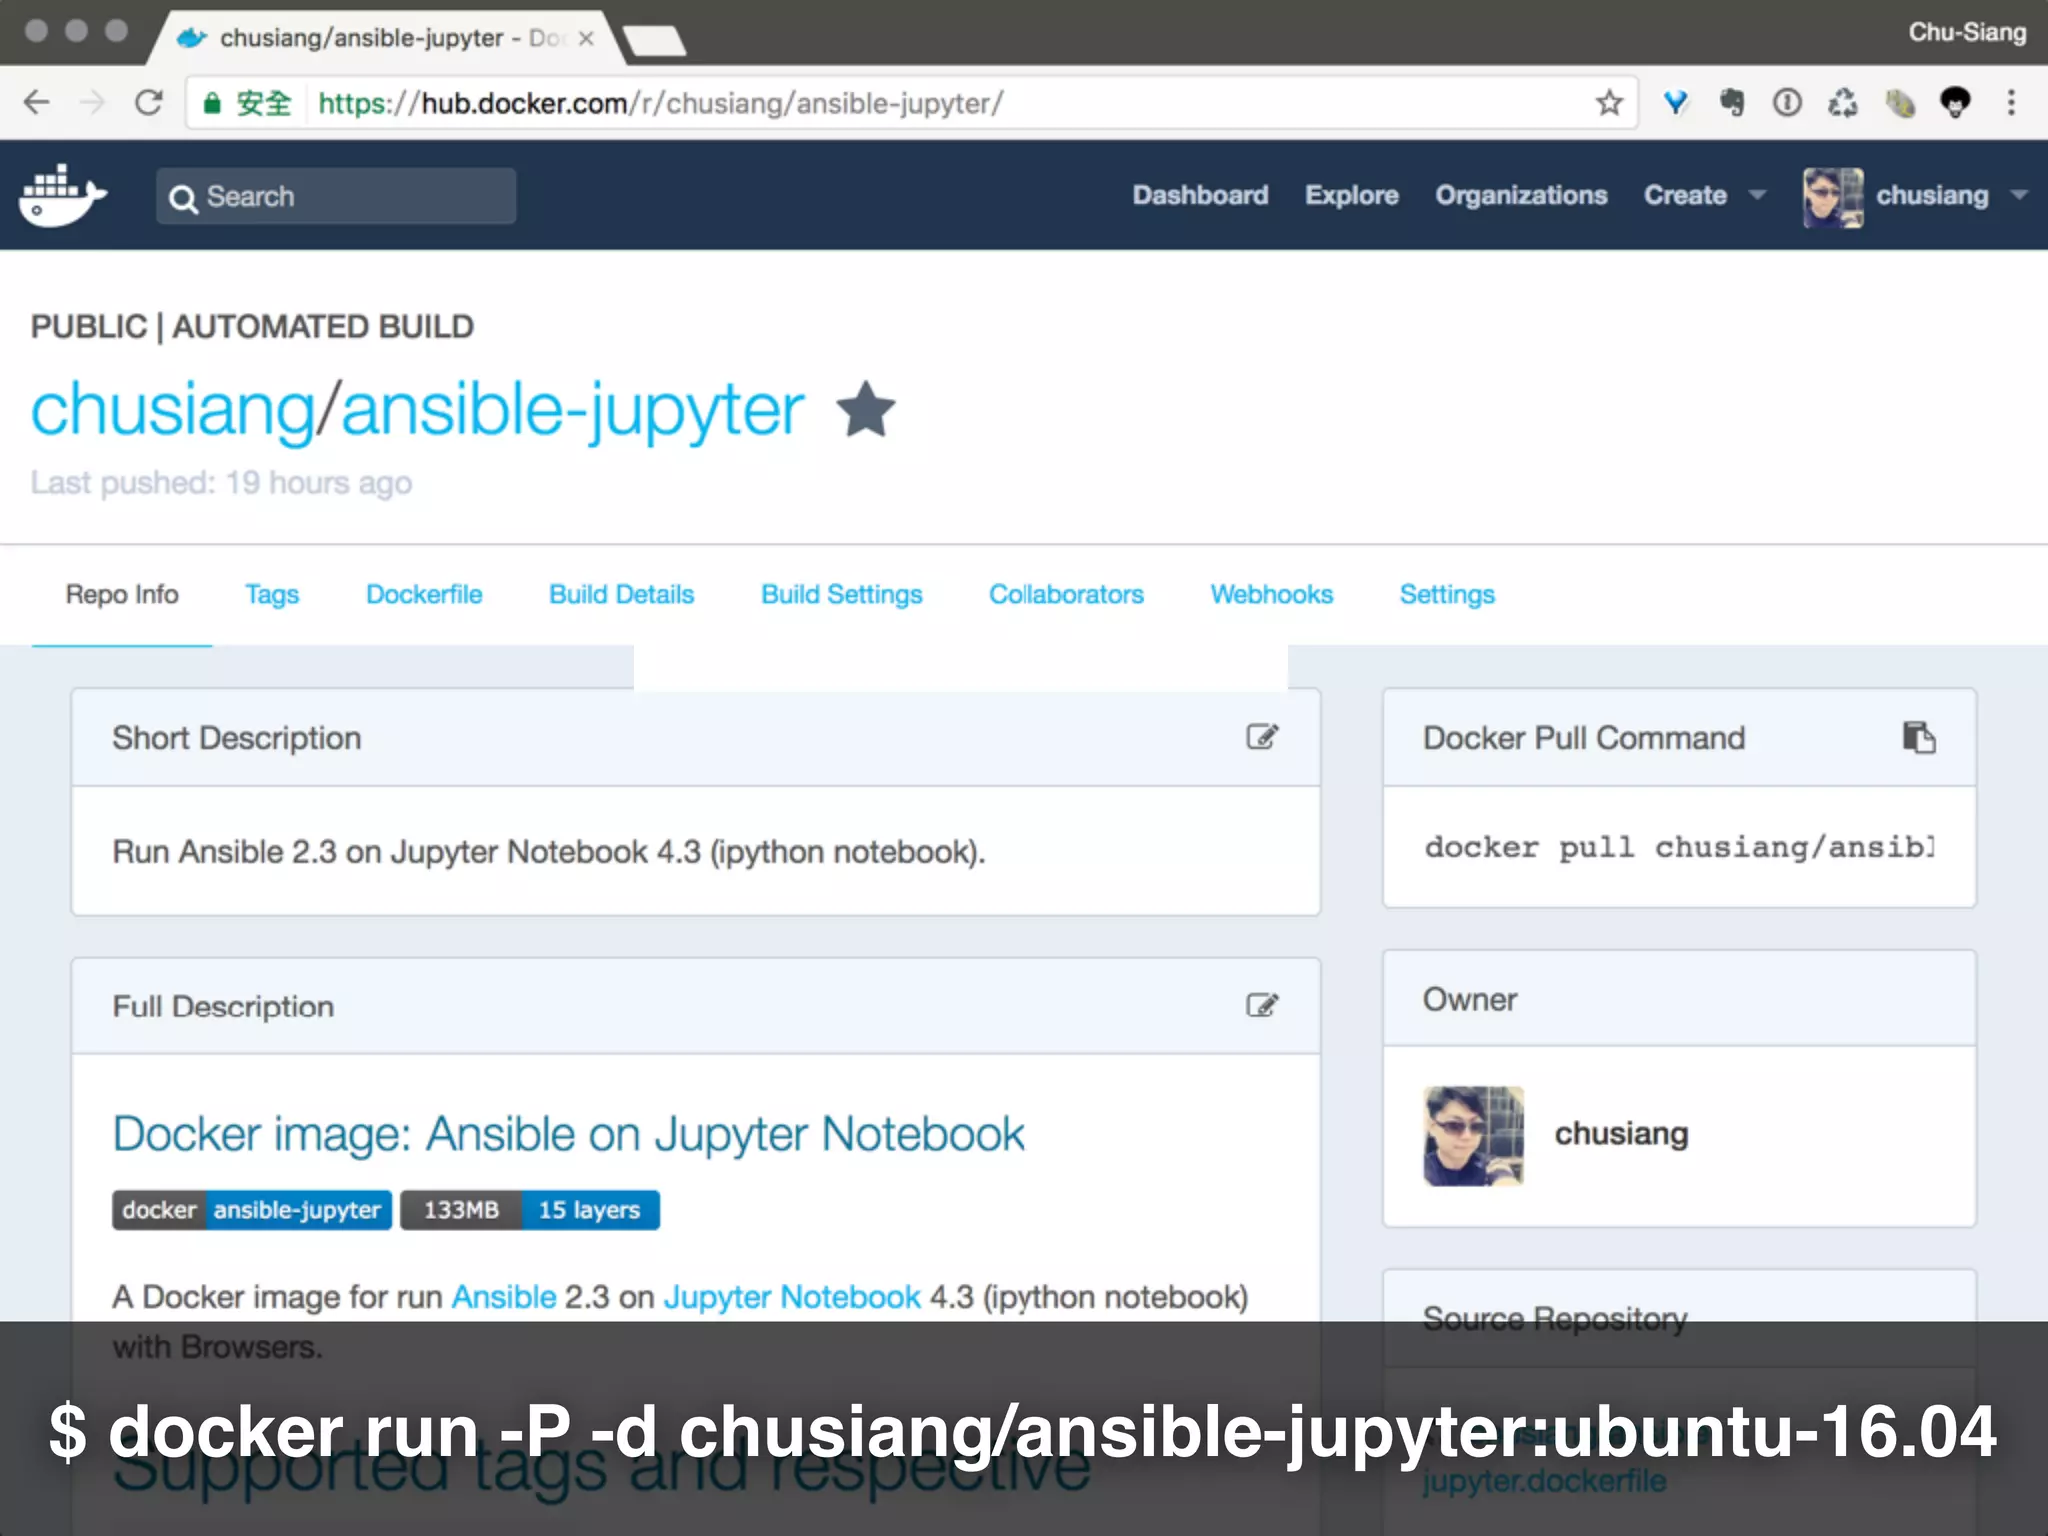Image resolution: width=2048 pixels, height=1536 pixels.
Task: Click the Docker whale logo
Action: coord(62,195)
